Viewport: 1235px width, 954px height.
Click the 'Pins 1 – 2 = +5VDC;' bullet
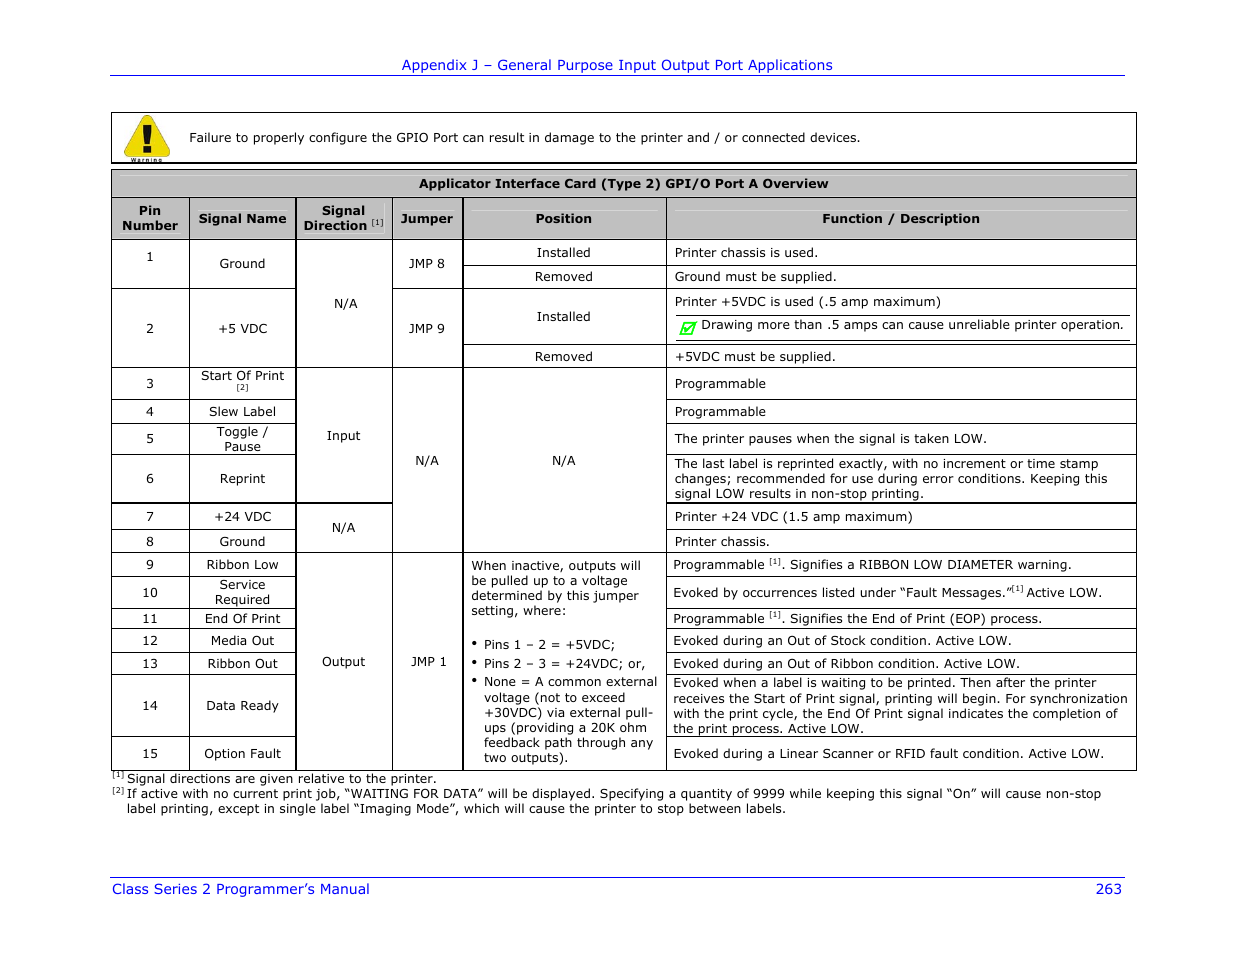tap(549, 645)
